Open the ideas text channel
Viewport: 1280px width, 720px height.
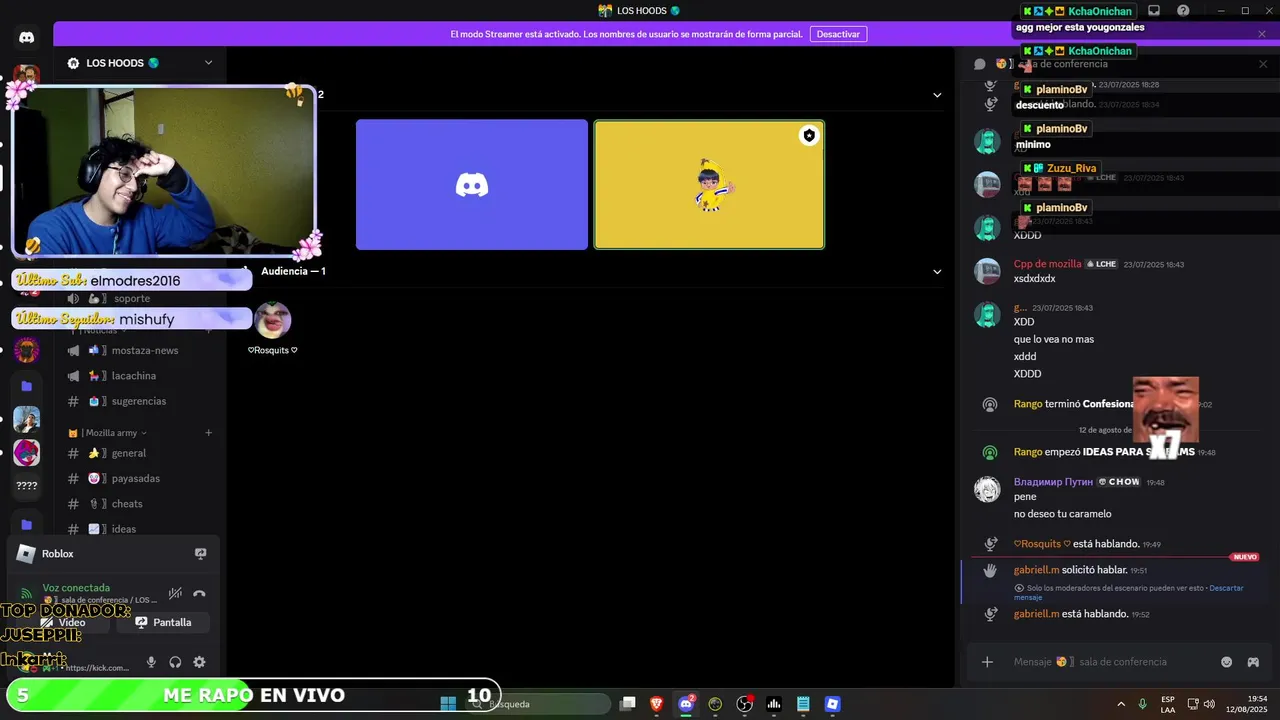(x=140, y=528)
